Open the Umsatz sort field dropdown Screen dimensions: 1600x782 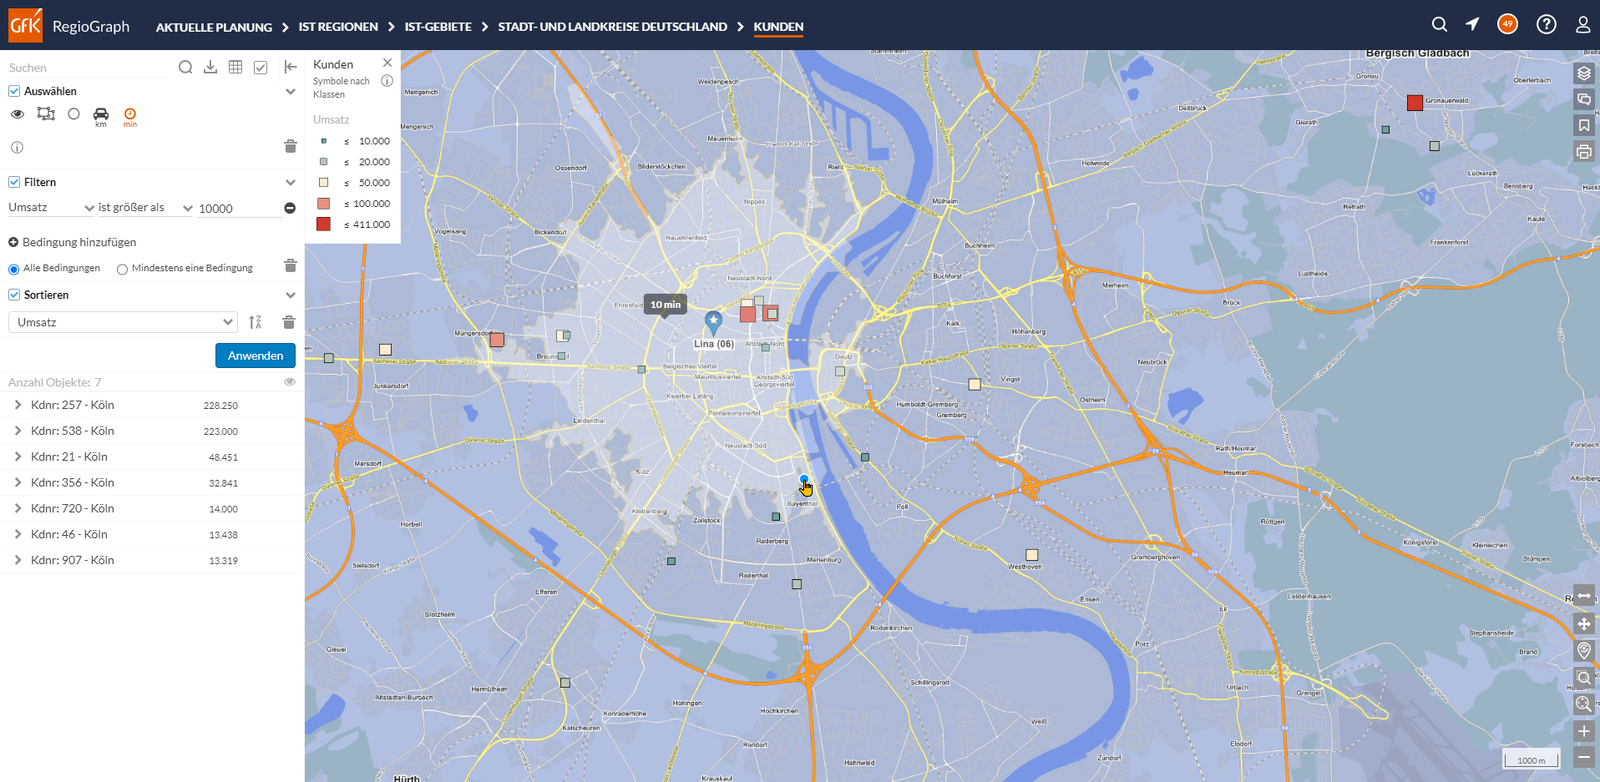click(123, 322)
